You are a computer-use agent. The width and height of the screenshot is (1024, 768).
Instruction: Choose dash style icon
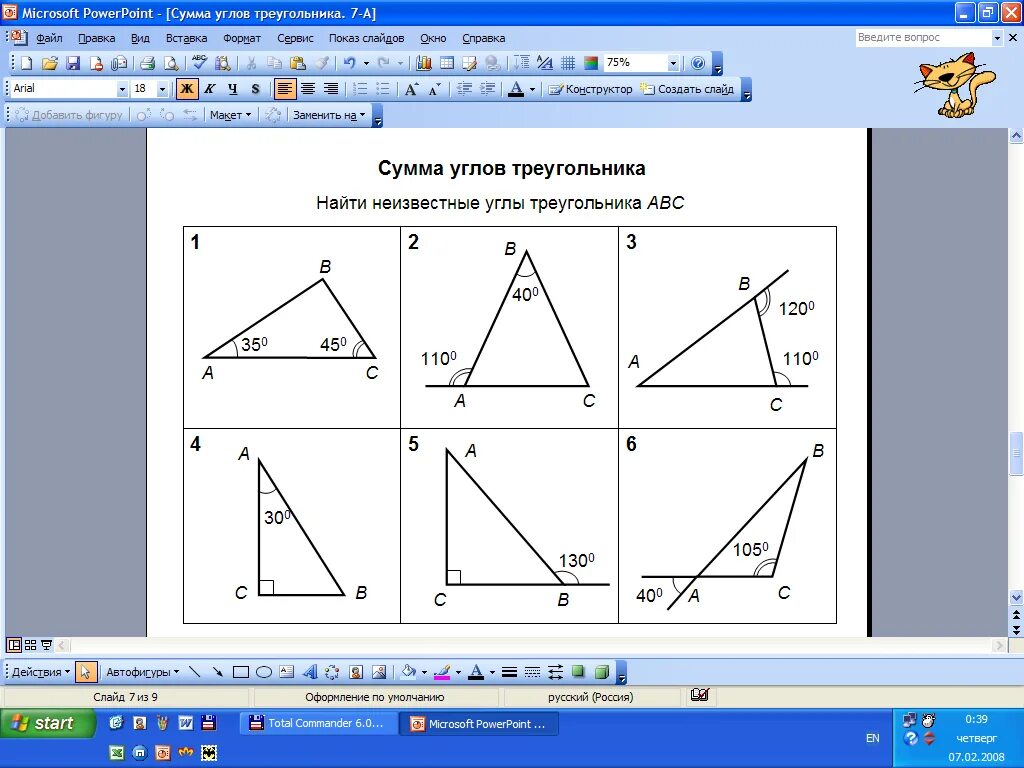tap(532, 671)
